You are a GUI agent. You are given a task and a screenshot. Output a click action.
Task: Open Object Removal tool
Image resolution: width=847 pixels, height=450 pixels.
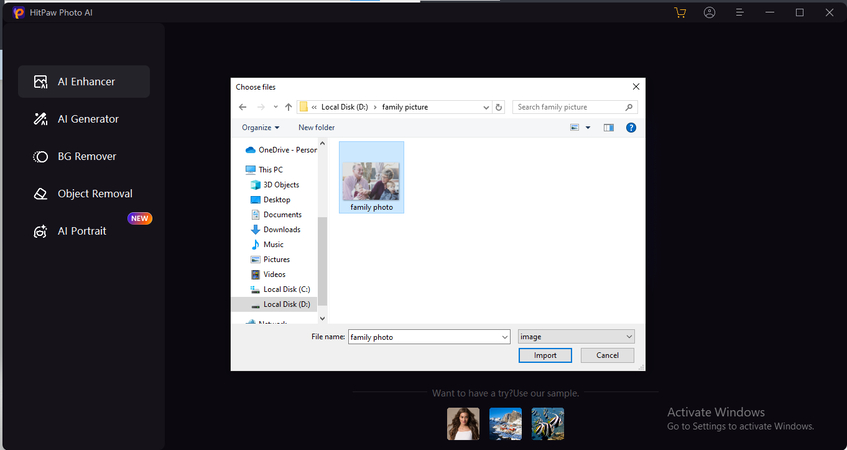point(84,193)
